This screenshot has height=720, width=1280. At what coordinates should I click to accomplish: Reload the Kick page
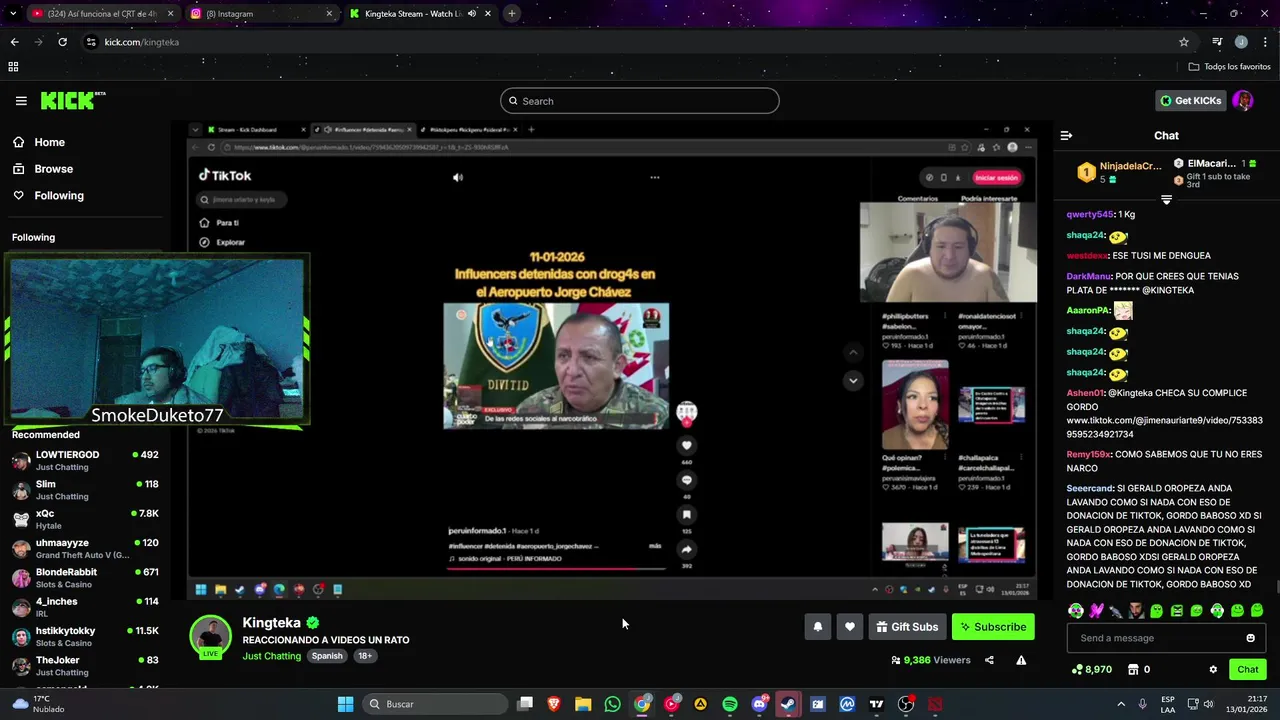coord(62,42)
